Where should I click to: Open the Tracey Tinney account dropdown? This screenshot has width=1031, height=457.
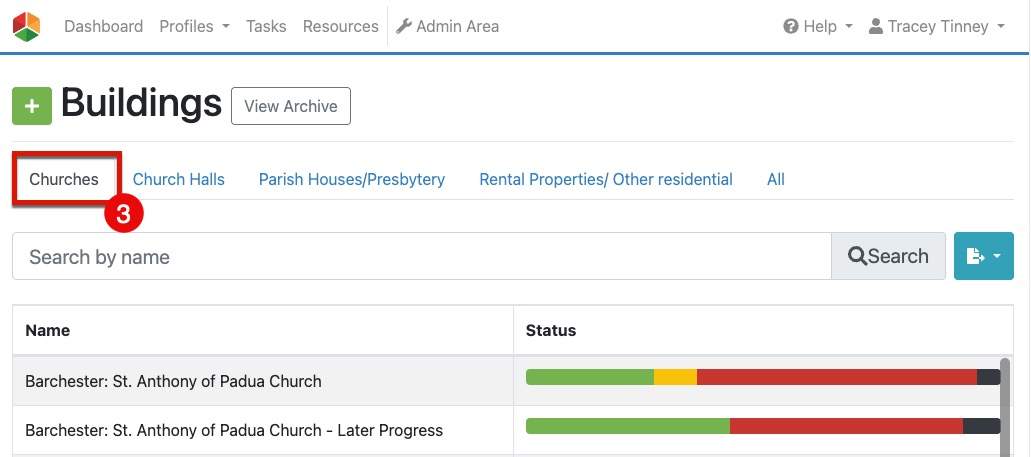[937, 27]
